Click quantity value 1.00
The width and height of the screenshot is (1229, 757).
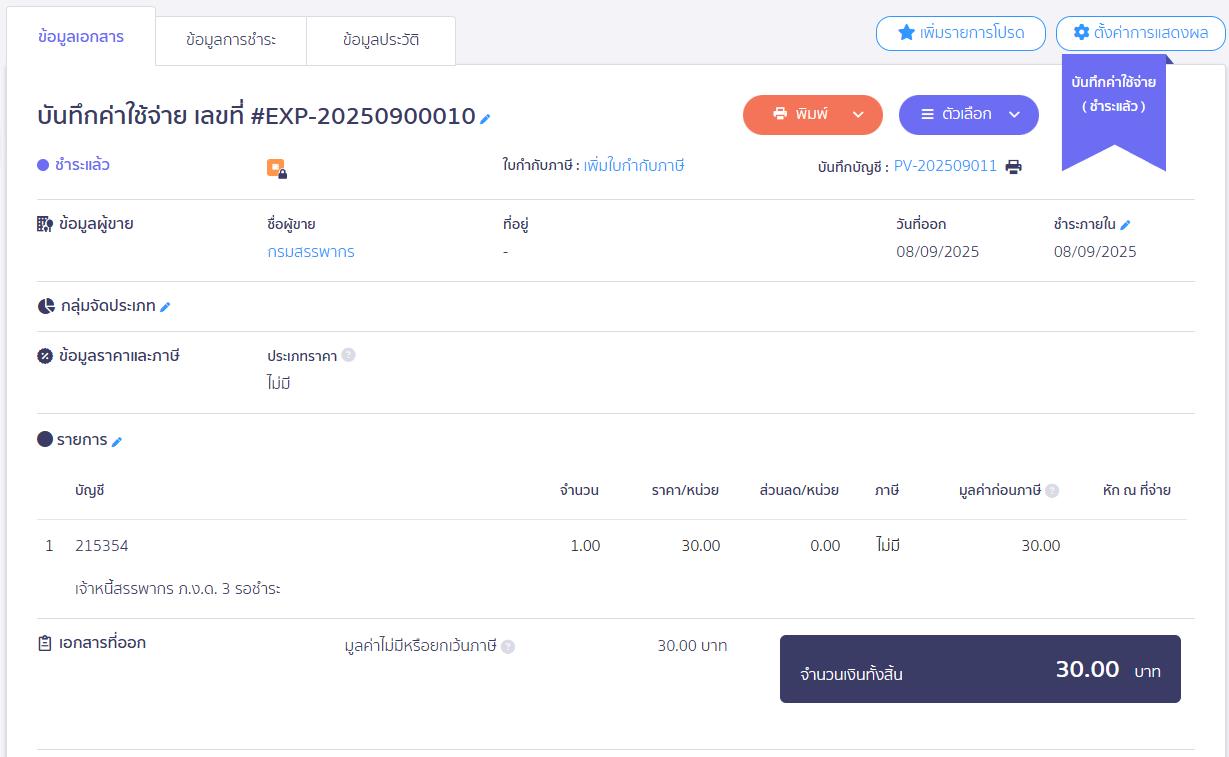click(x=585, y=546)
